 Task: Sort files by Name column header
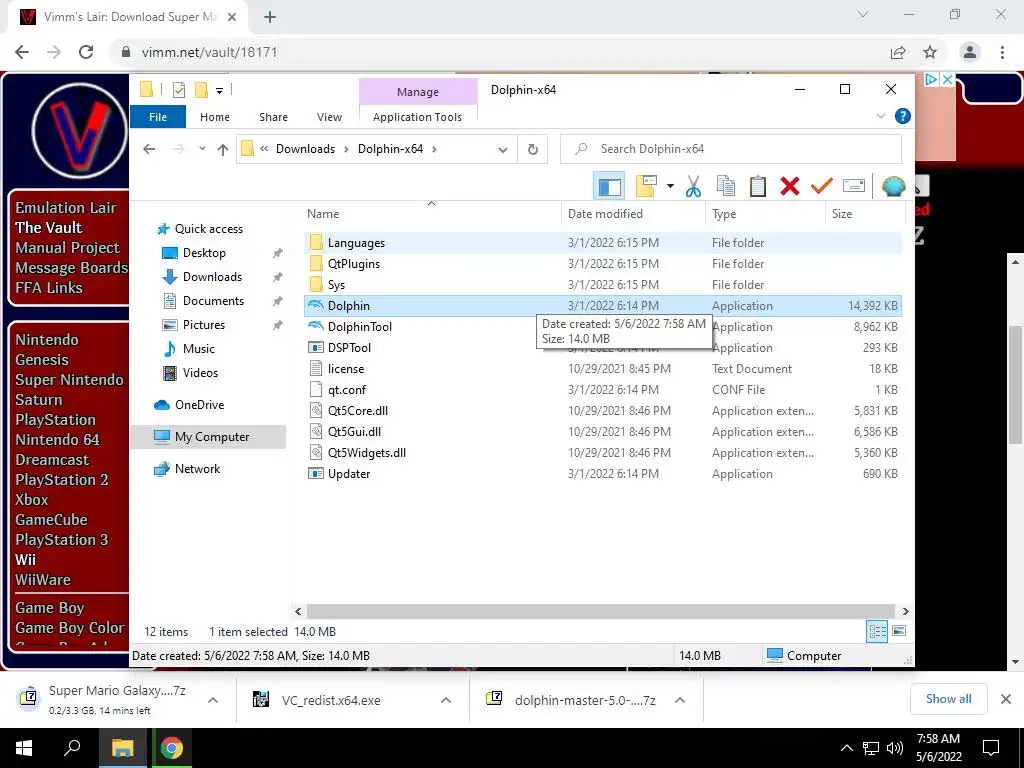click(431, 214)
